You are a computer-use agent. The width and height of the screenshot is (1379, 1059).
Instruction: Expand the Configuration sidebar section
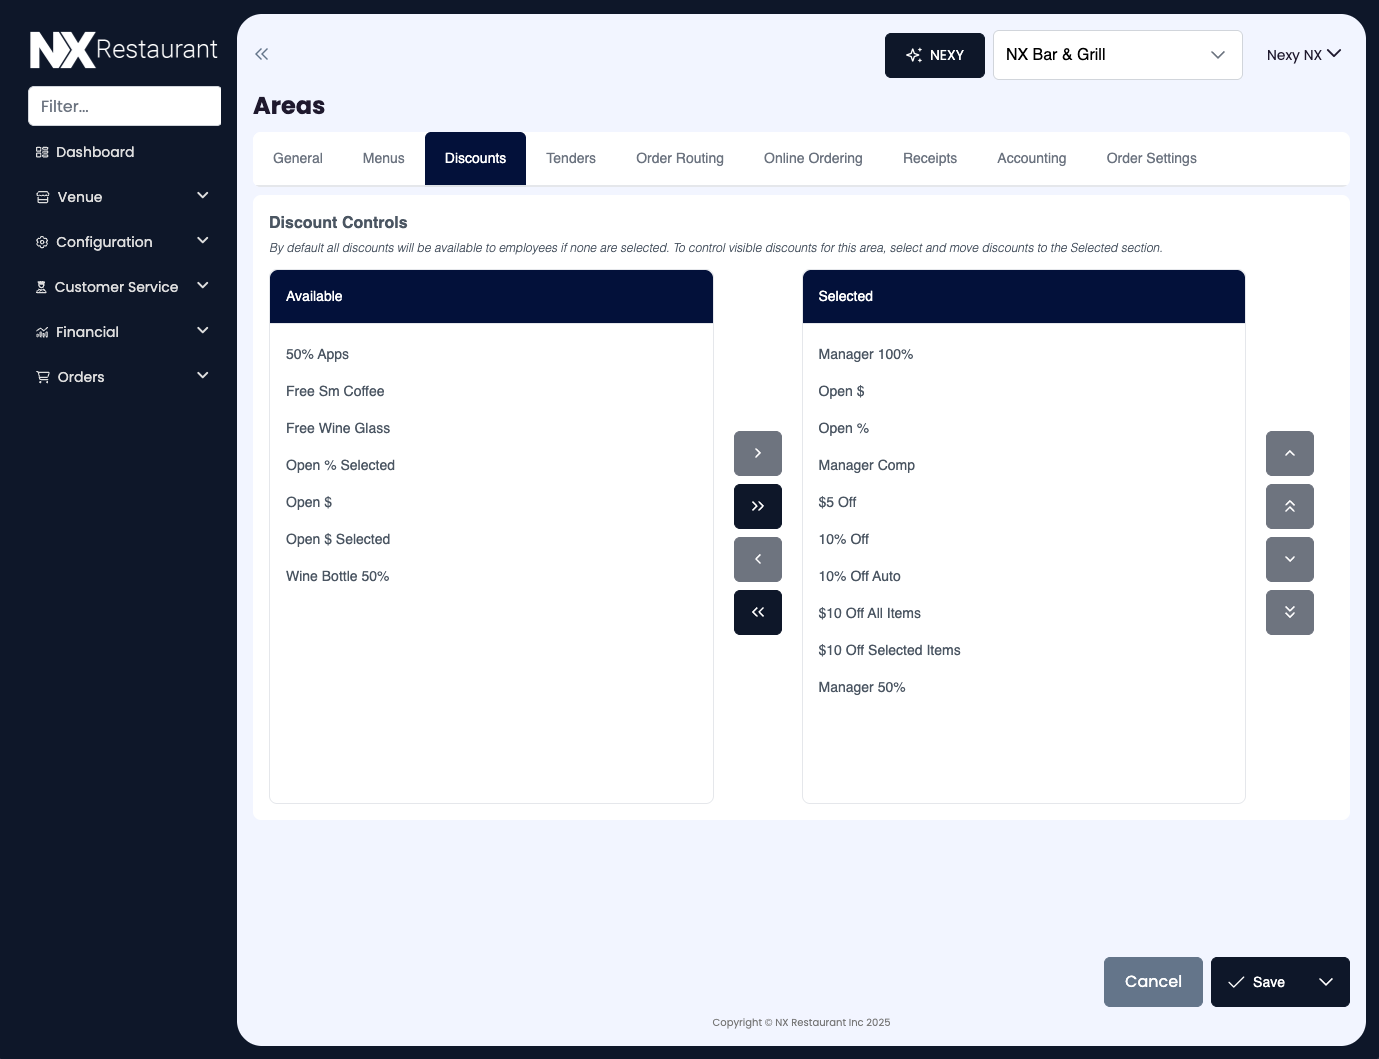point(123,242)
